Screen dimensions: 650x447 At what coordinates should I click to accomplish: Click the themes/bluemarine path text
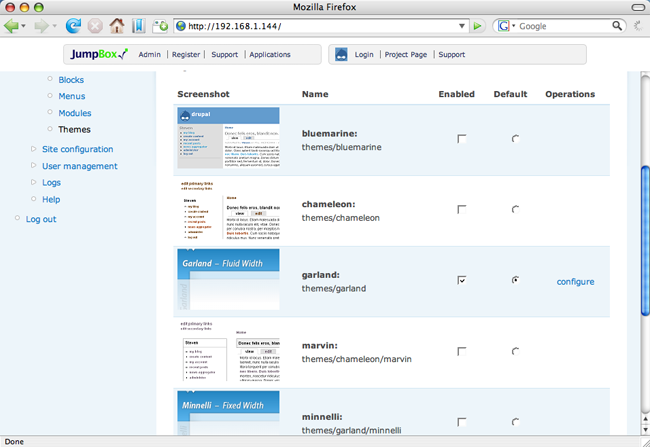341,147
